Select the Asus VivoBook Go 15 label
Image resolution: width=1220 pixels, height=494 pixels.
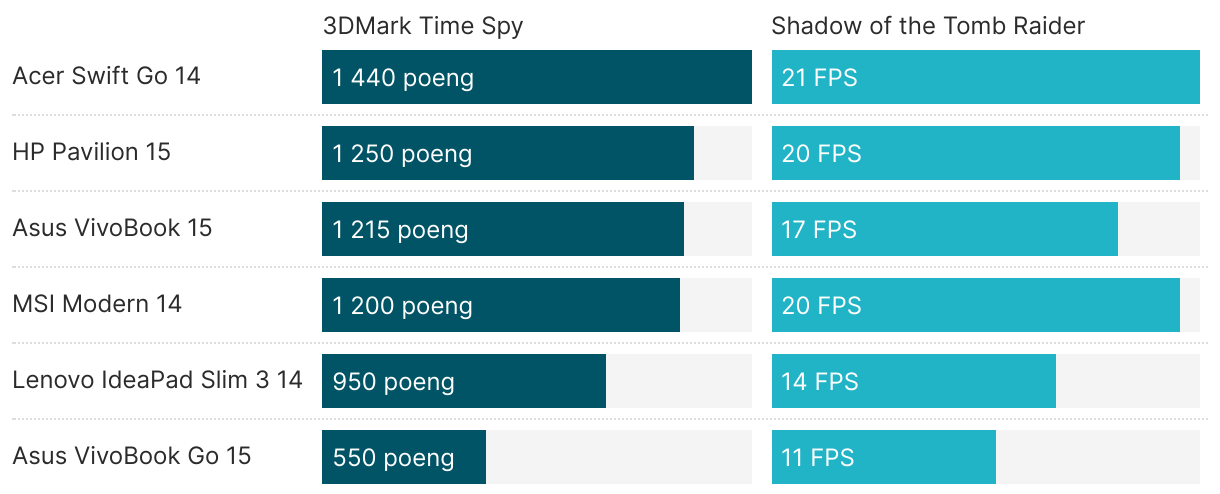tap(131, 456)
